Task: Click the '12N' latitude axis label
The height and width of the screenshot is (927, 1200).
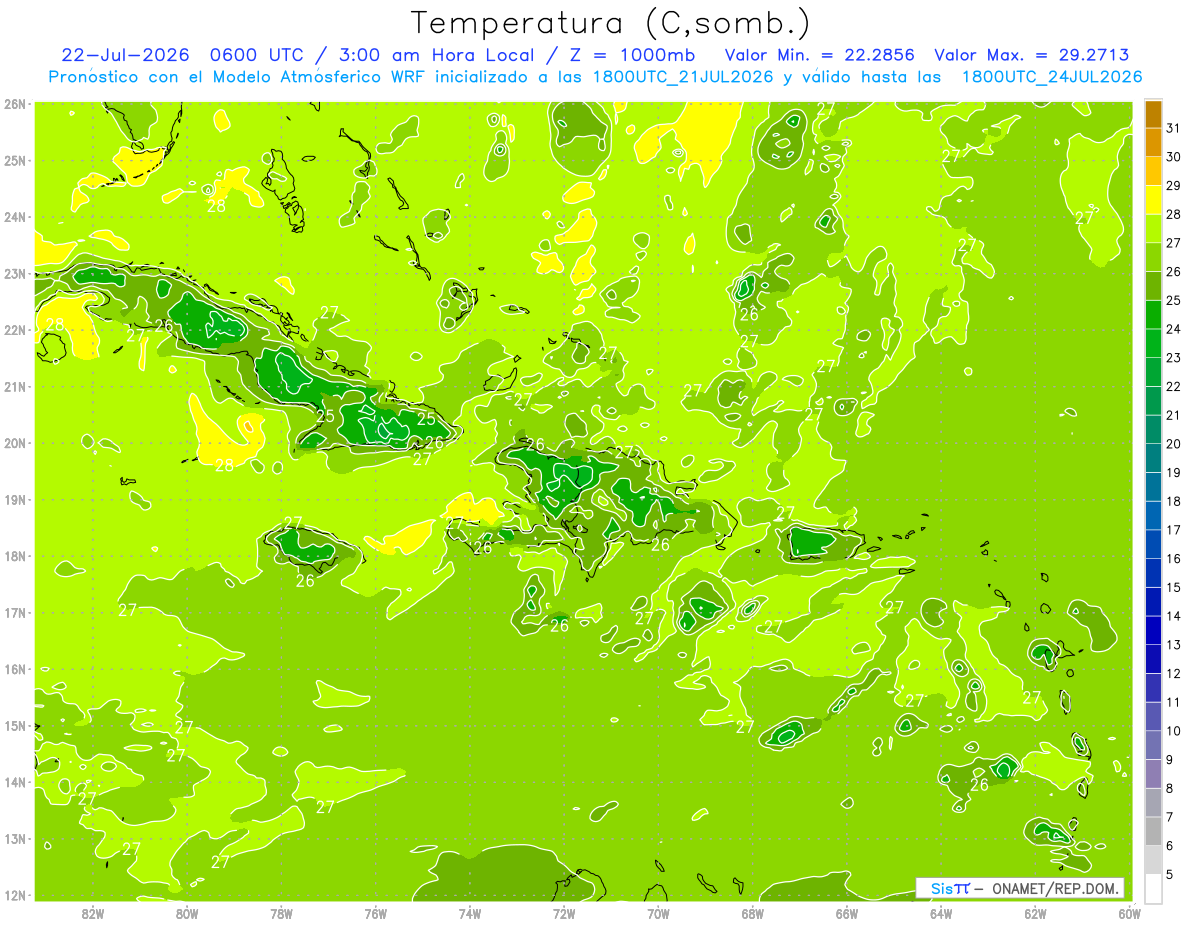Action: pyautogui.click(x=15, y=895)
